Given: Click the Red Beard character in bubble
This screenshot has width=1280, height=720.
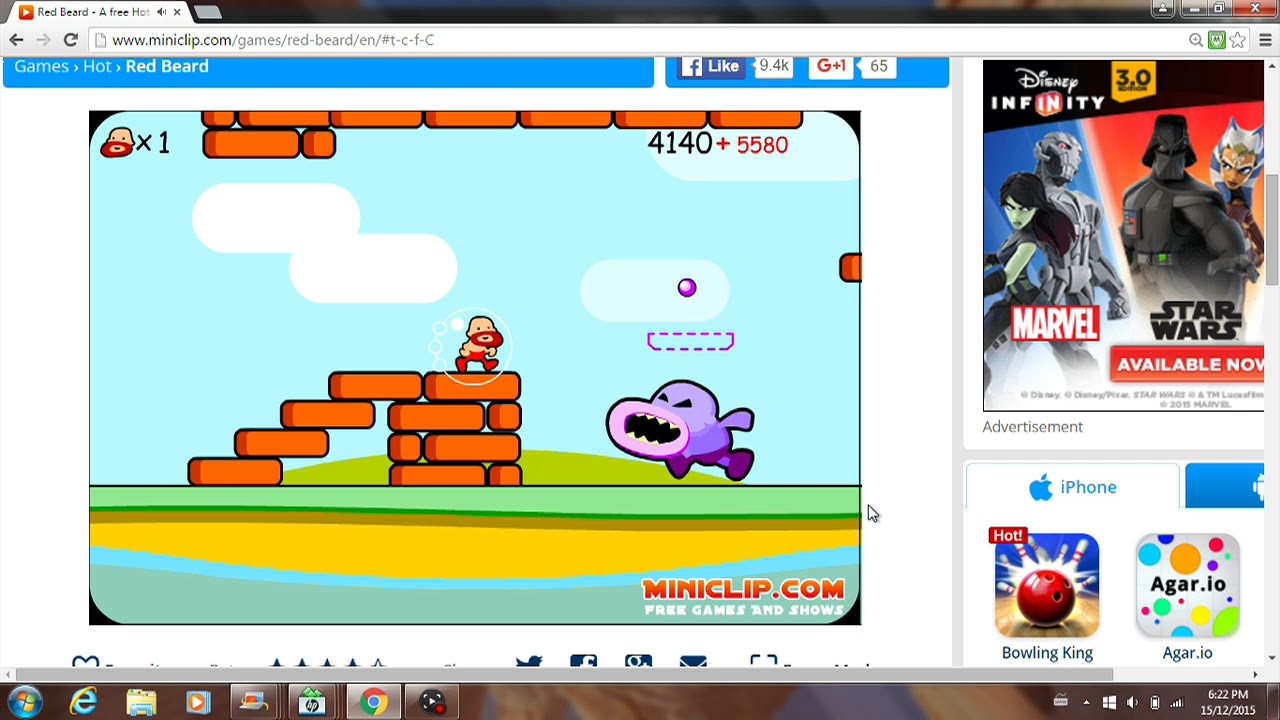Looking at the screenshot, I should 478,345.
